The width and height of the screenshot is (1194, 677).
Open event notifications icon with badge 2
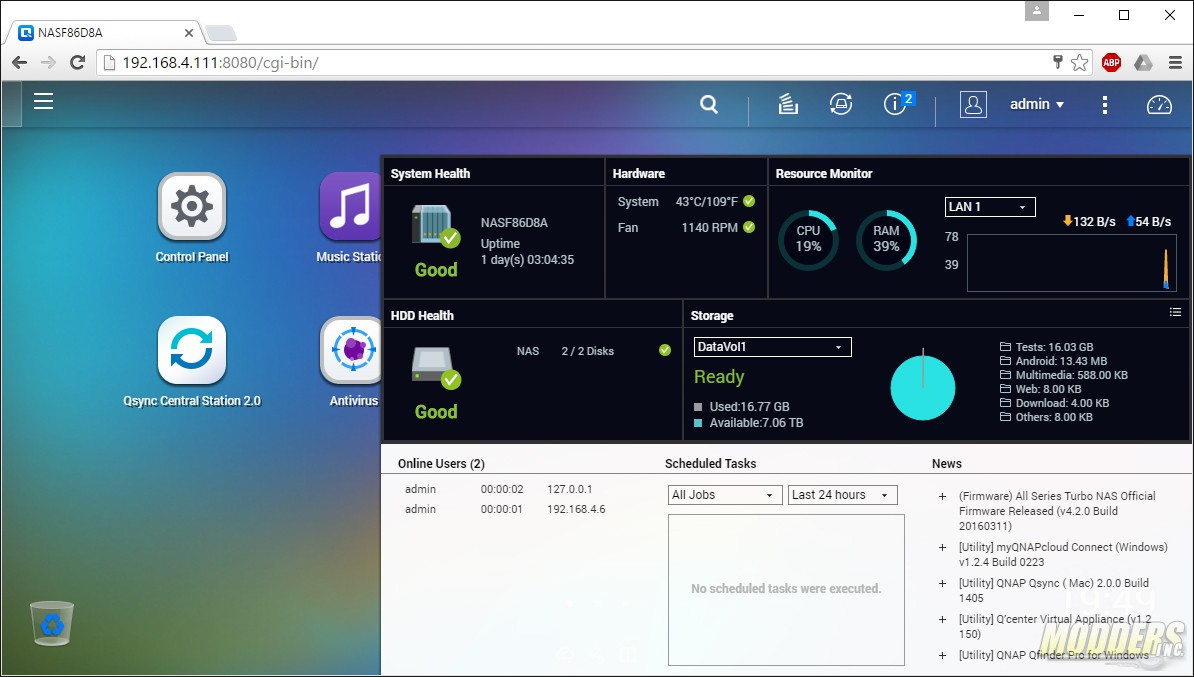[x=898, y=104]
